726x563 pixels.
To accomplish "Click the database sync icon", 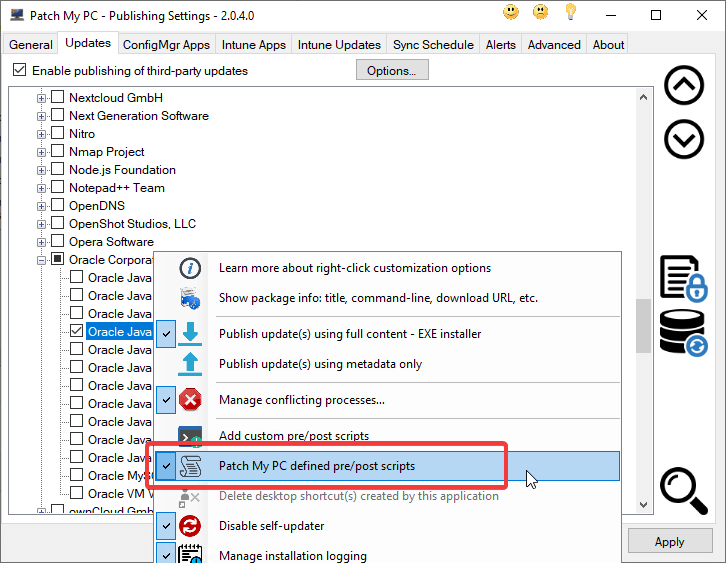I will pos(683,333).
